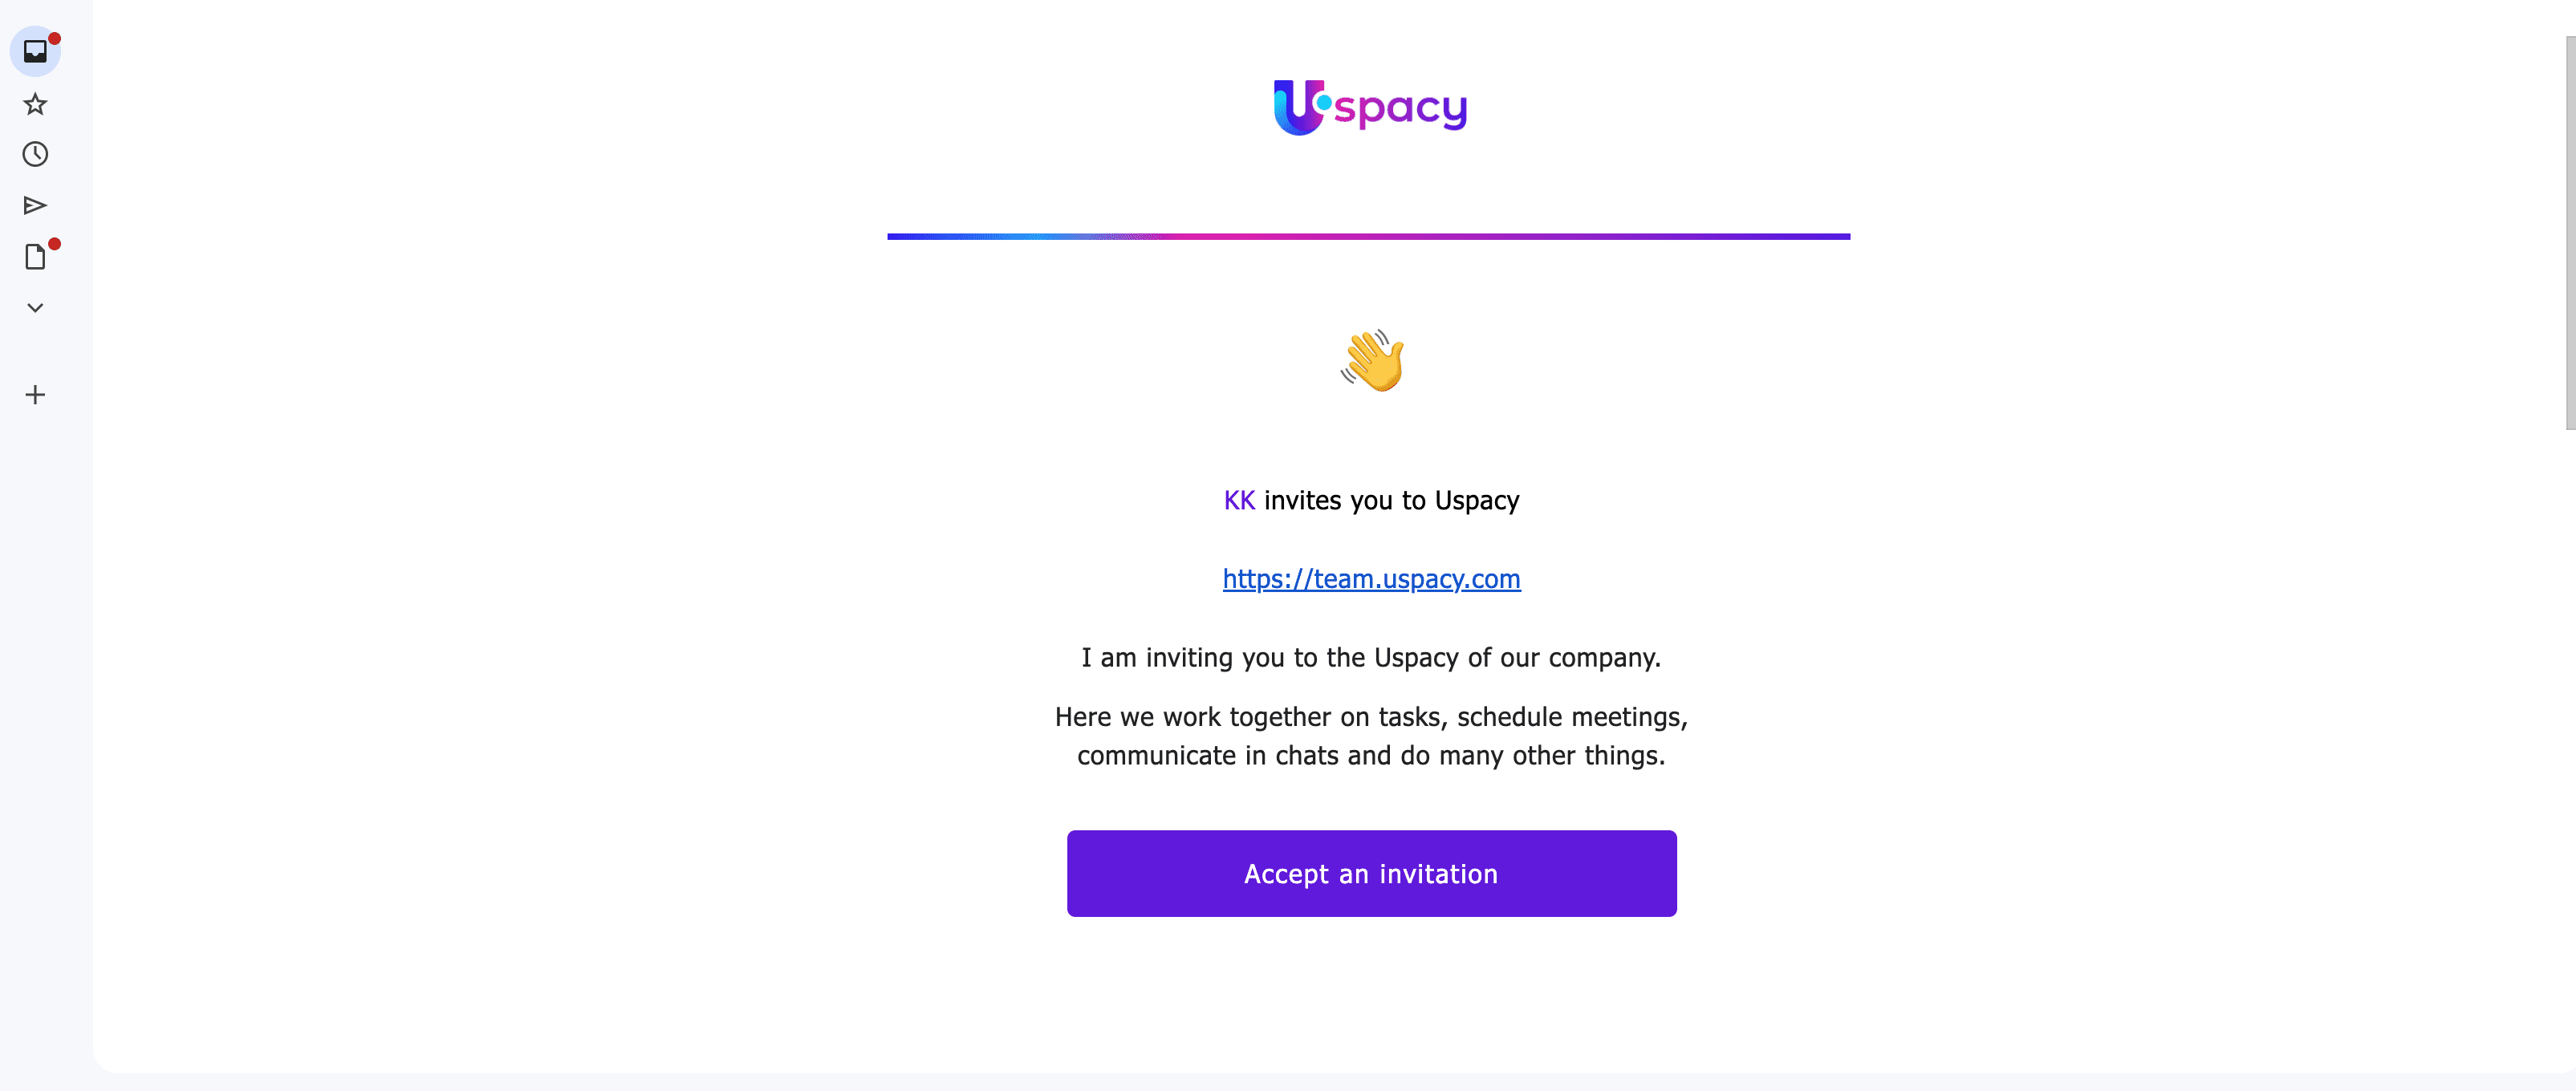Open Snoozed emails via the clock icon
Image resolution: width=2576 pixels, height=1091 pixels.
36,154
